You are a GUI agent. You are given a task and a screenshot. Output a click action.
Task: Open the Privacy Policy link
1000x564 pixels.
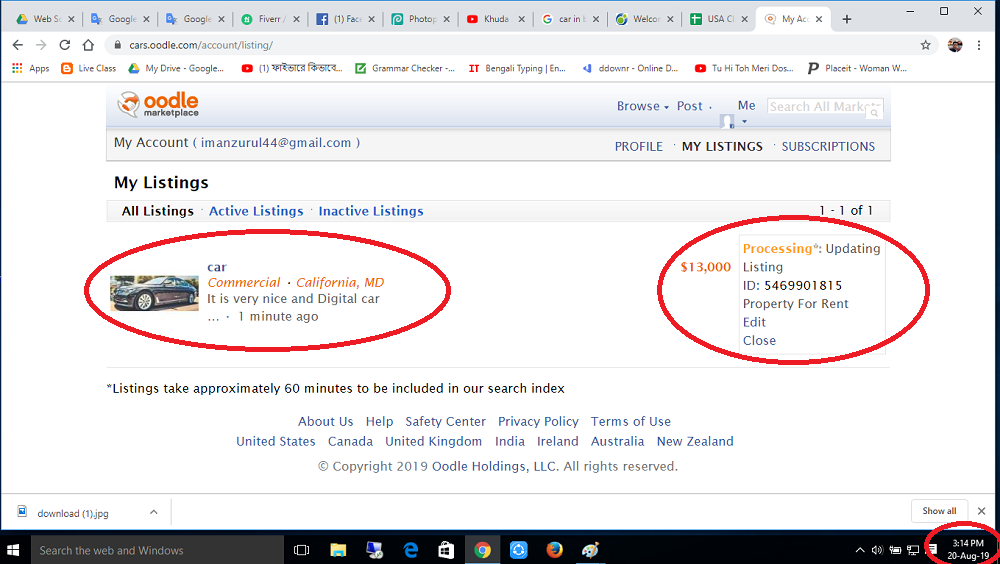click(x=538, y=422)
